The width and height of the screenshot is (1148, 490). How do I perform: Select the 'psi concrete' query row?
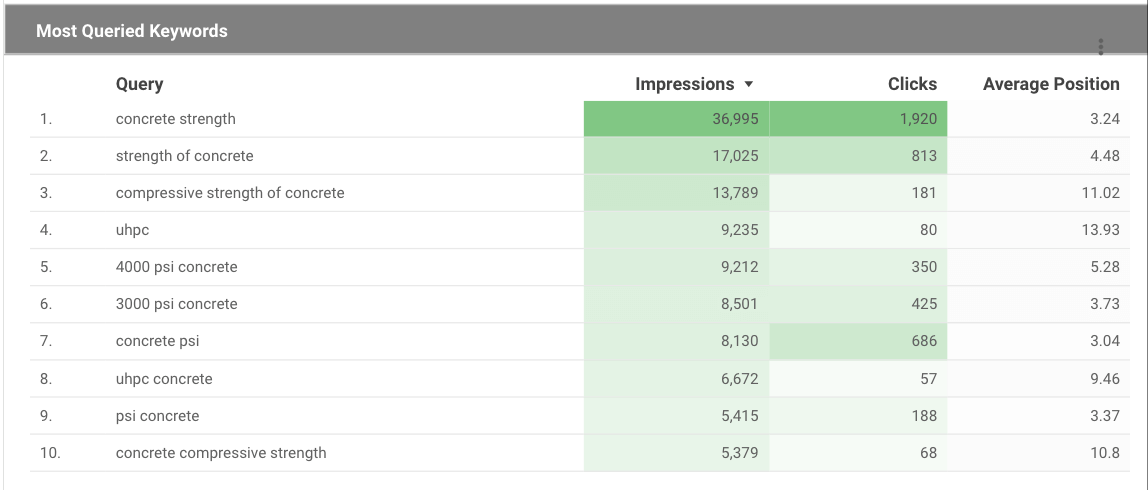click(x=580, y=416)
